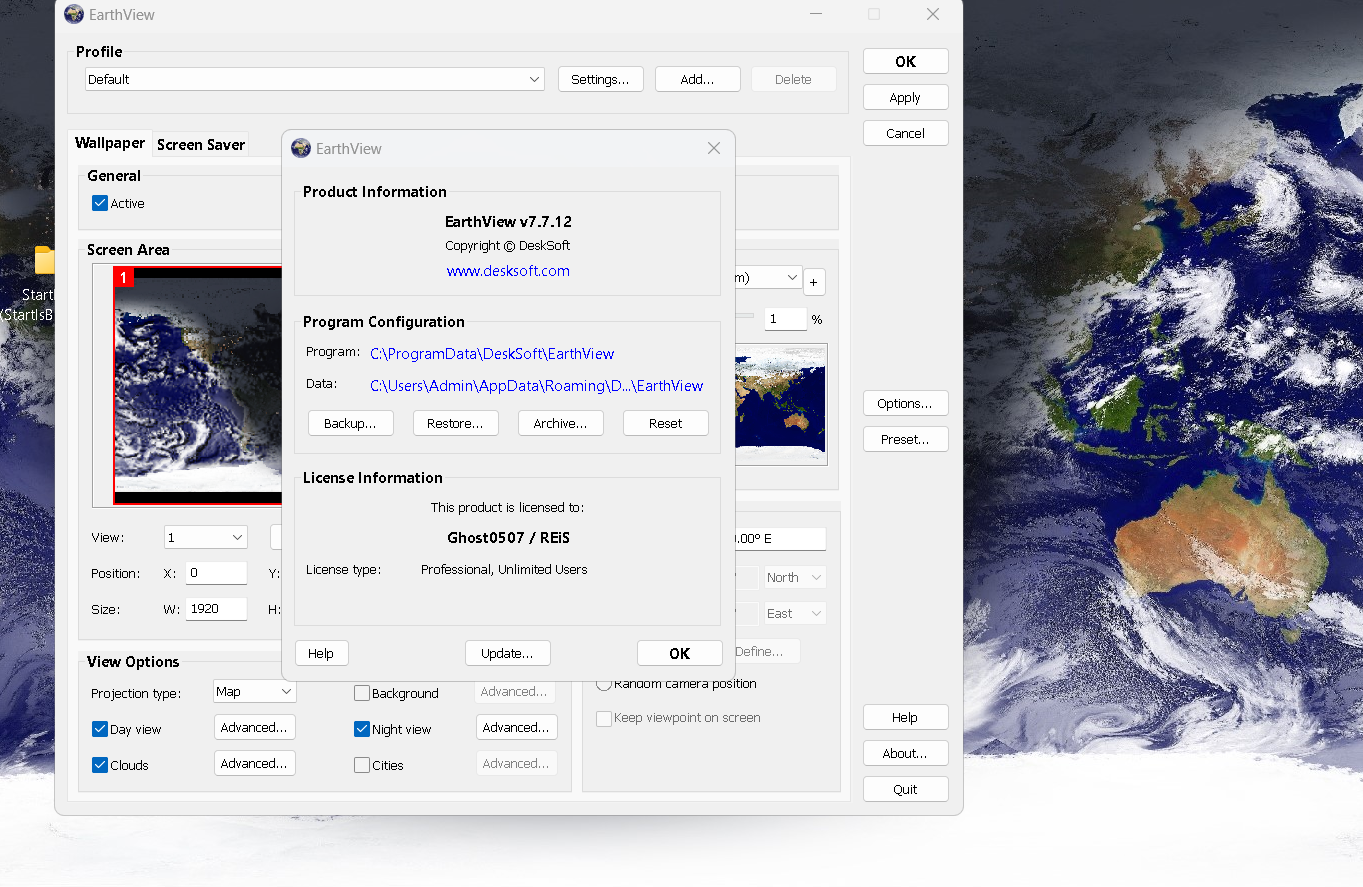Click the About... button
The width and height of the screenshot is (1363, 887).
(905, 753)
